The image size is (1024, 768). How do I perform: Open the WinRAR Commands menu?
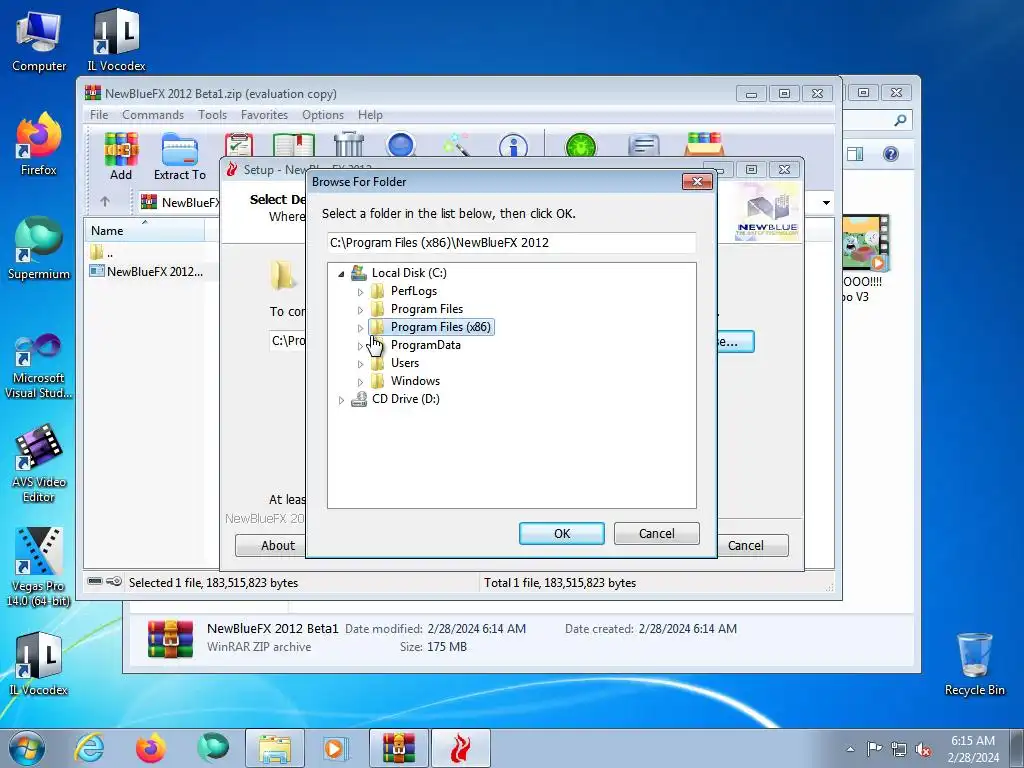[x=153, y=115]
